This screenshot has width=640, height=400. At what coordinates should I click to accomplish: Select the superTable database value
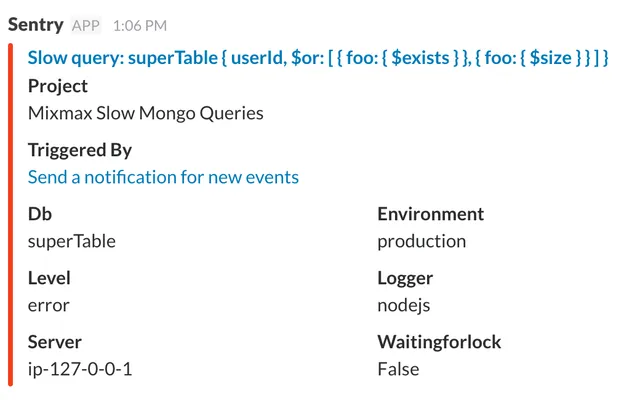[x=71, y=241]
